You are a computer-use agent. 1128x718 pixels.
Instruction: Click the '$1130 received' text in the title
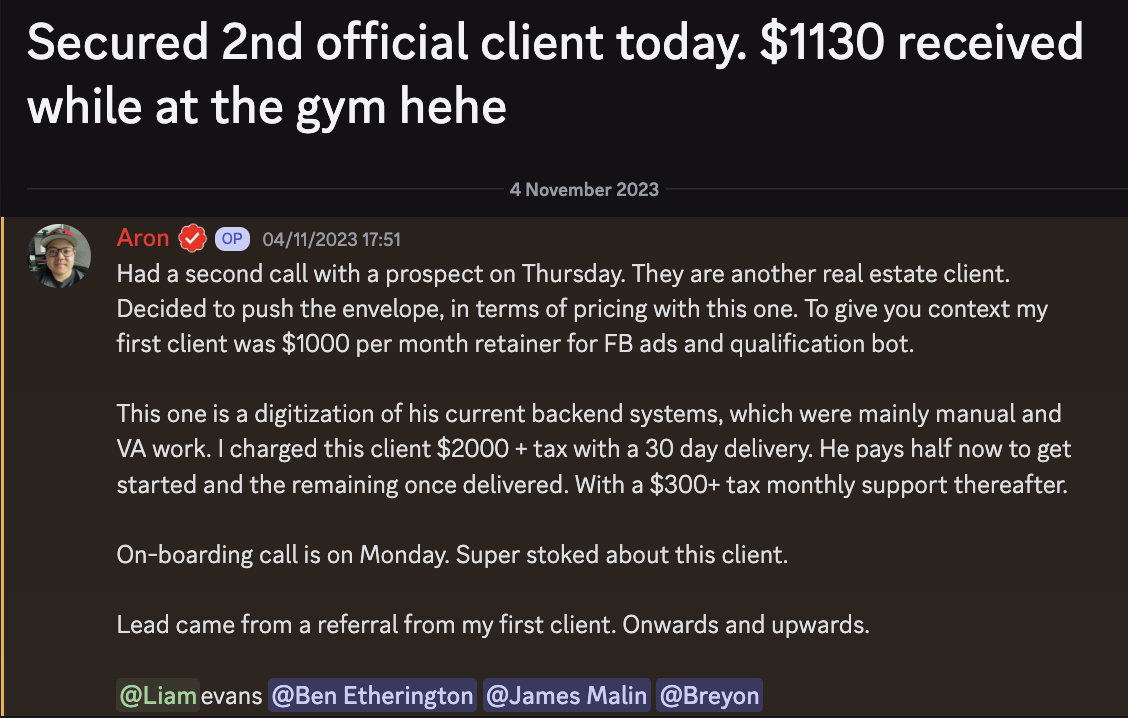click(922, 42)
